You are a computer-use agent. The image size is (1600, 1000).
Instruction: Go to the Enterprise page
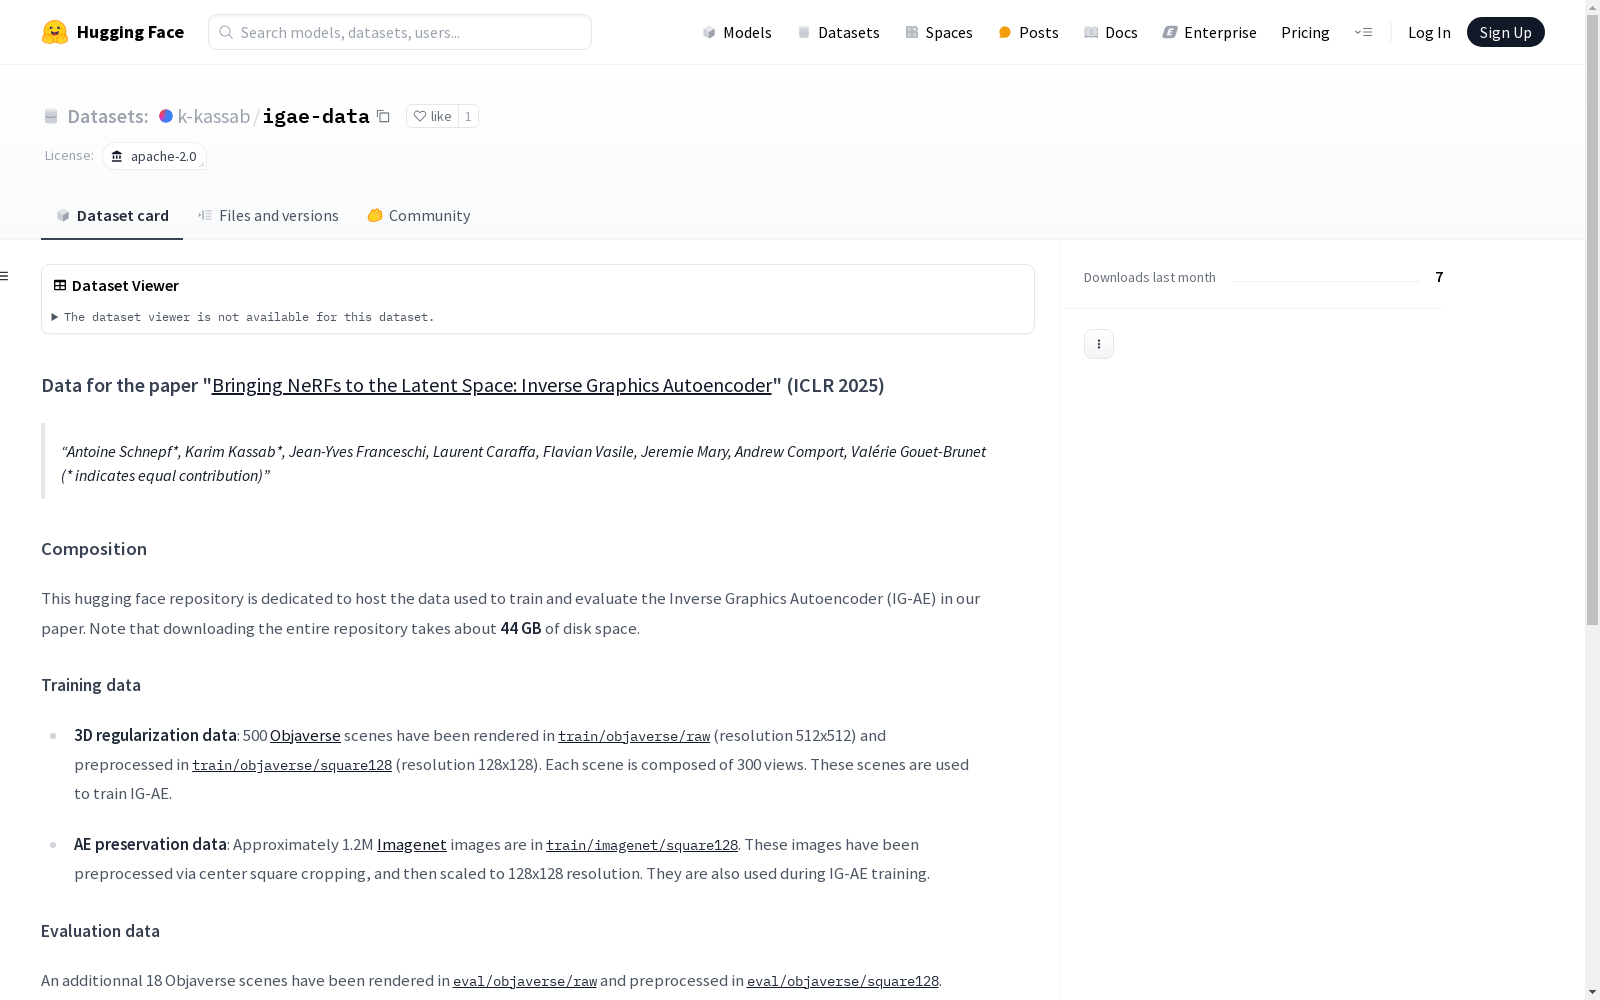click(1209, 32)
